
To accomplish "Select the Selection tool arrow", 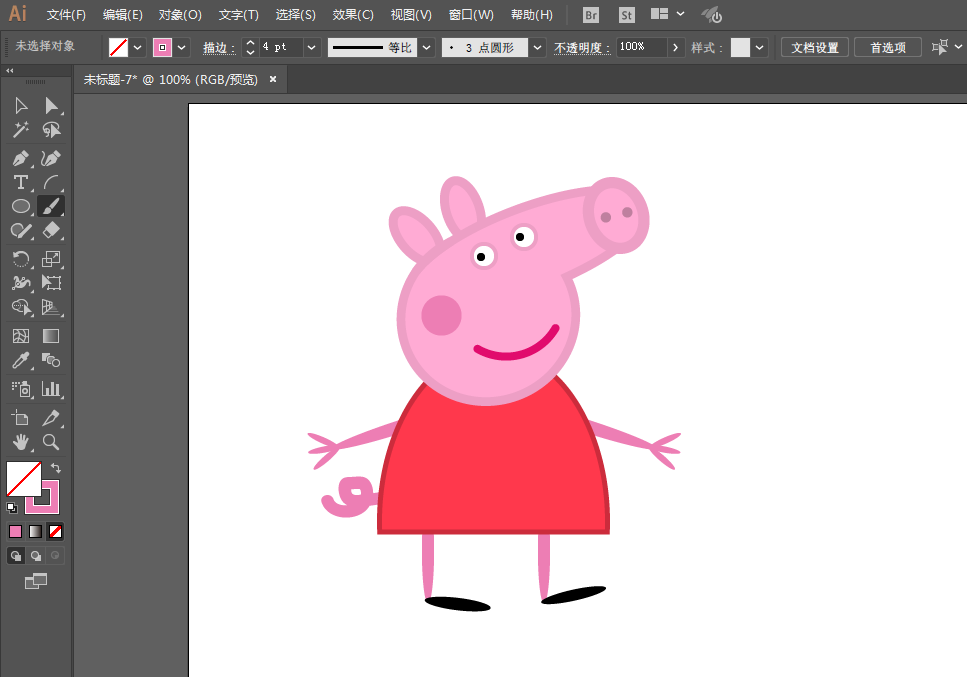I will [x=21, y=106].
